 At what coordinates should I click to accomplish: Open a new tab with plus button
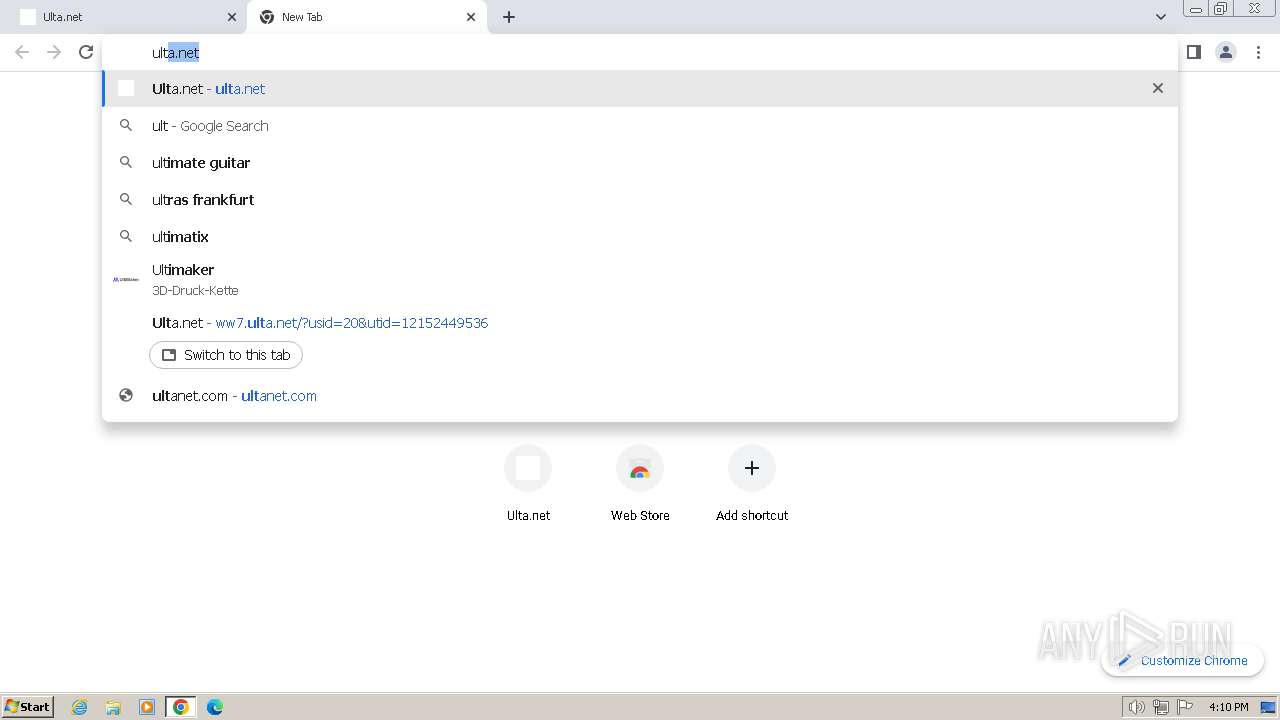pyautogui.click(x=509, y=17)
